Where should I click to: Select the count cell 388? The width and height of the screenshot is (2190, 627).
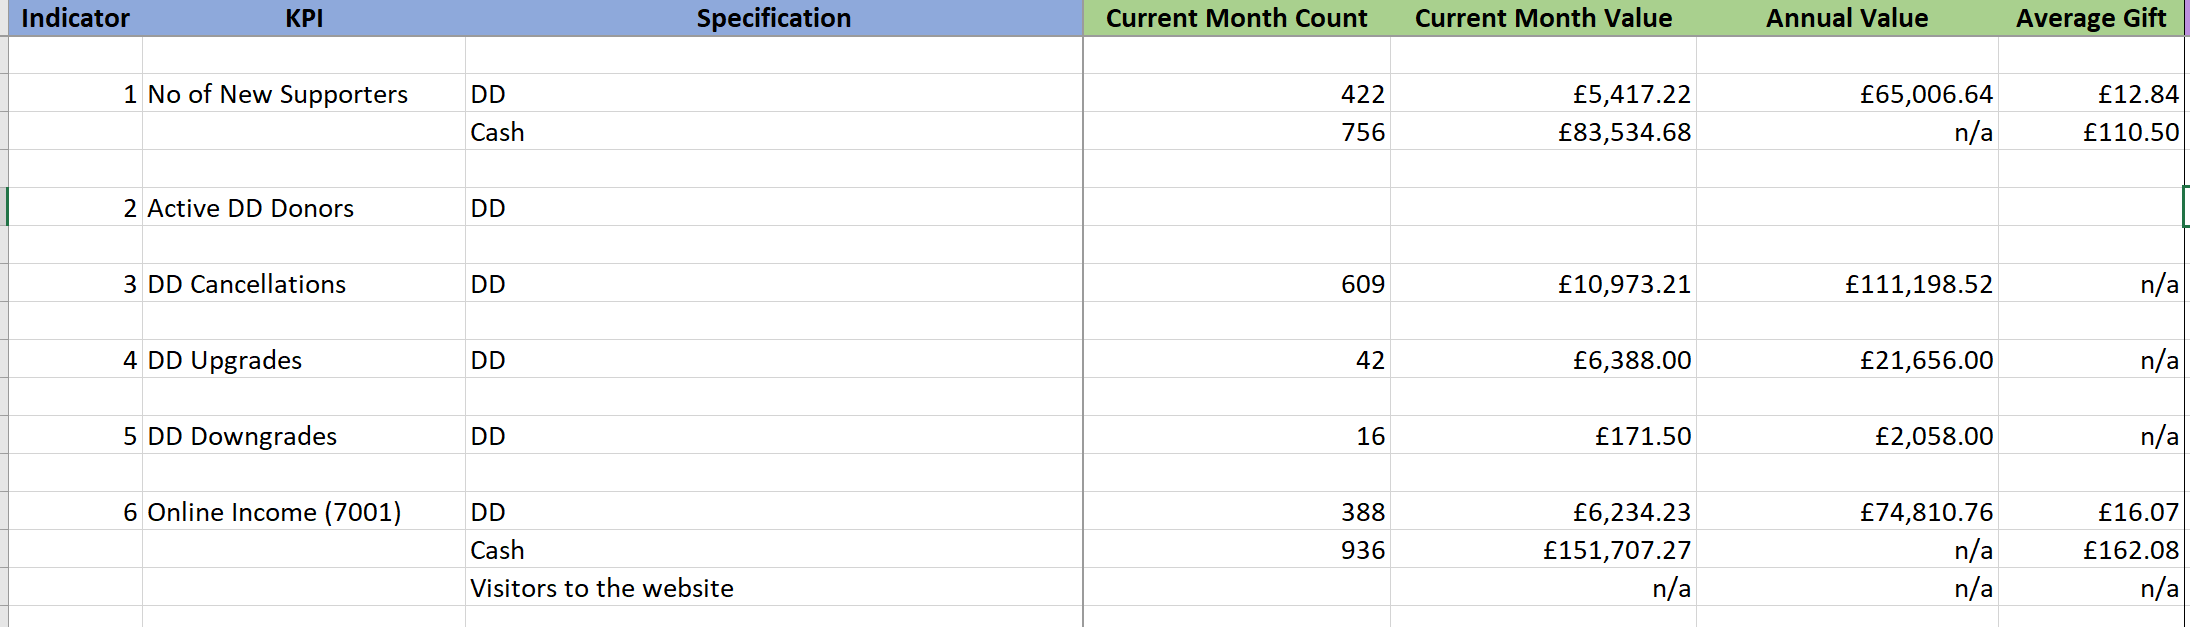click(1237, 511)
